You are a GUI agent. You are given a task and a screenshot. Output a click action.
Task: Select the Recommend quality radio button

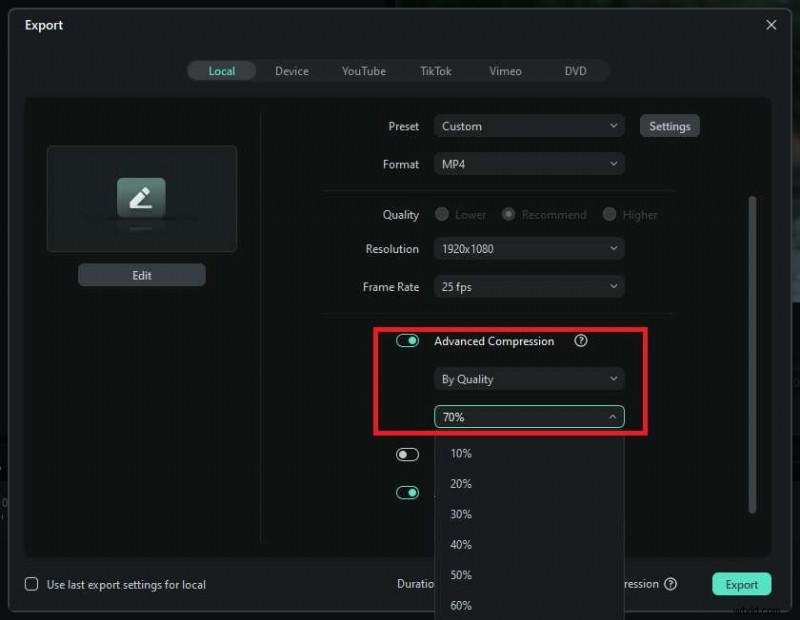pyautogui.click(x=510, y=214)
